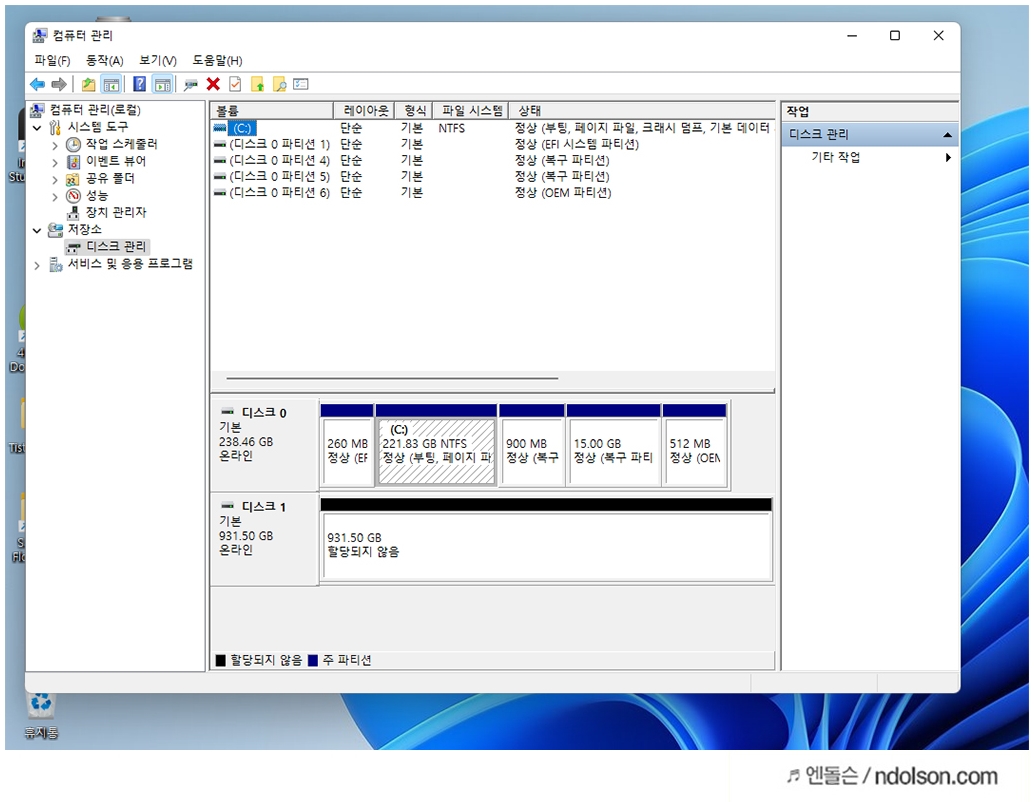Click the 이벤트 뷰어 icon in tree

pos(73,162)
